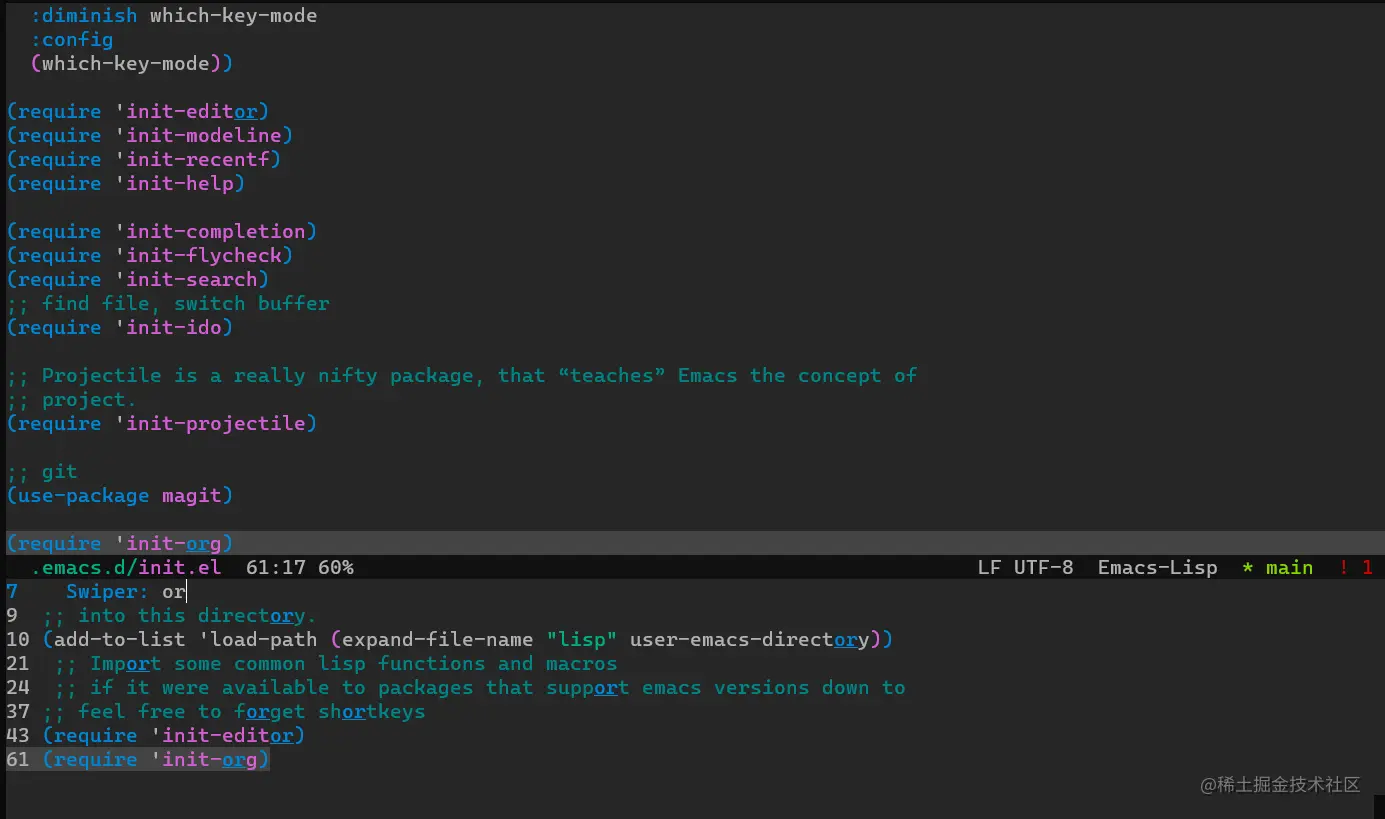Select swiper match '21 ;; Import some common lisp functions'
The width and height of the screenshot is (1385, 819).
pyautogui.click(x=312, y=663)
